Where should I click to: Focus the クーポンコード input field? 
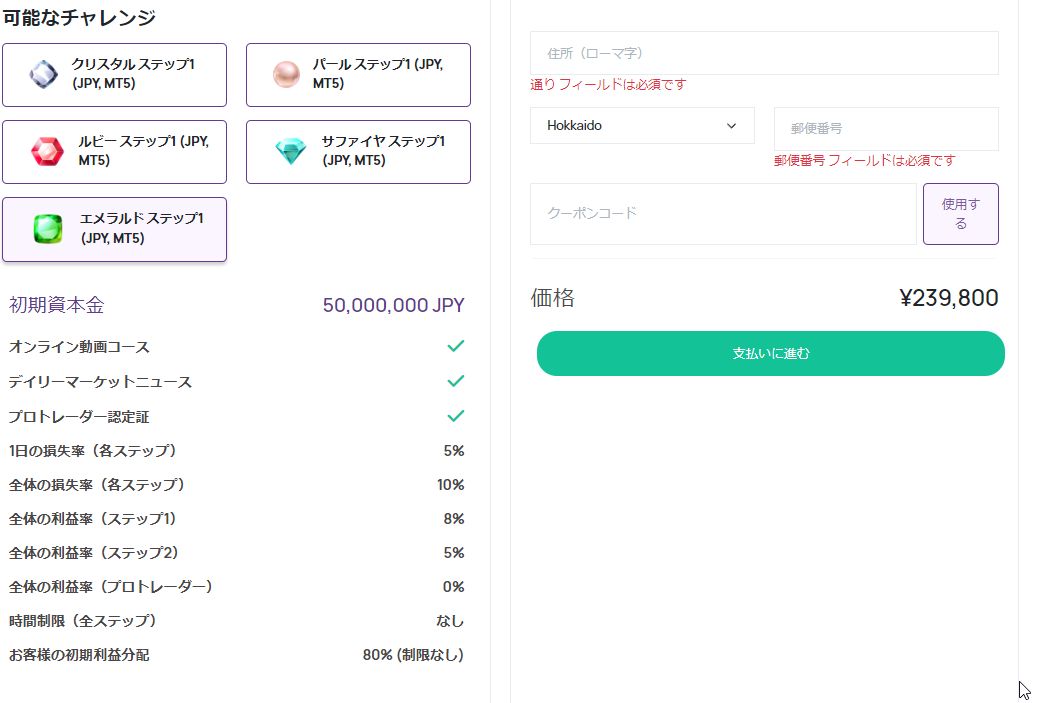[x=723, y=214]
